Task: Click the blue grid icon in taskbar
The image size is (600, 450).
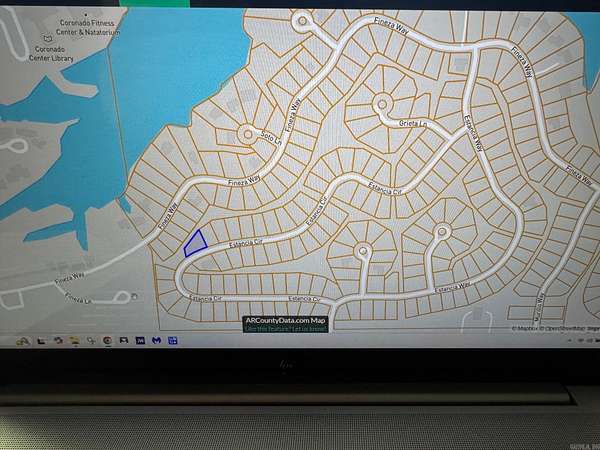Action: point(172,340)
